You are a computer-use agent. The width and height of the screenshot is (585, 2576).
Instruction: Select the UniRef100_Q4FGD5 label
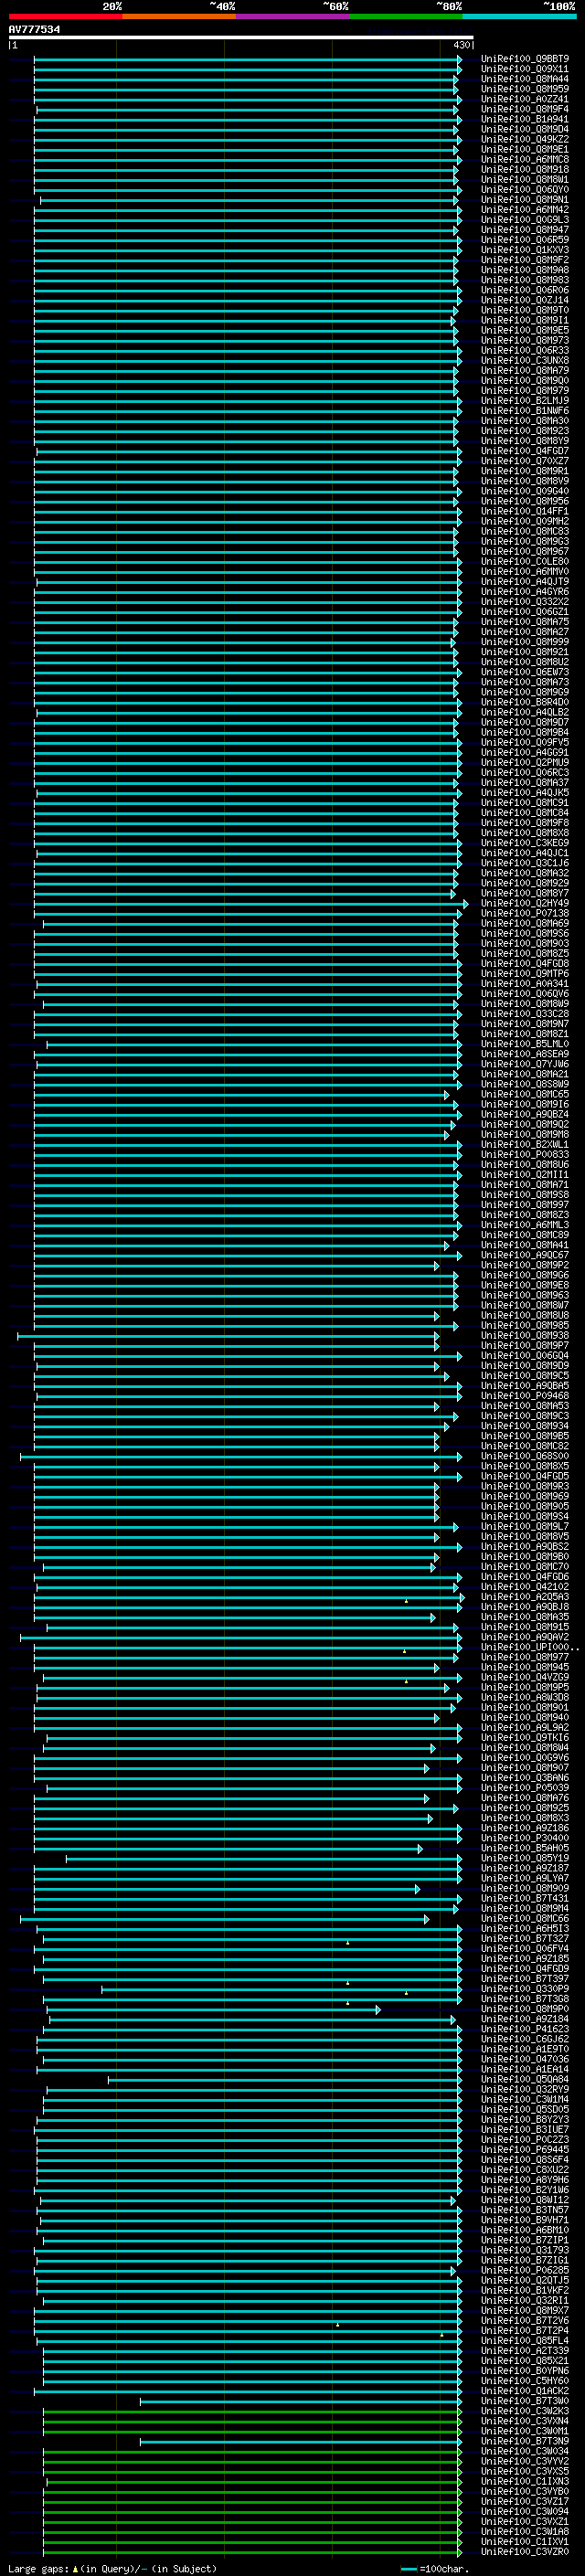coord(524,1476)
